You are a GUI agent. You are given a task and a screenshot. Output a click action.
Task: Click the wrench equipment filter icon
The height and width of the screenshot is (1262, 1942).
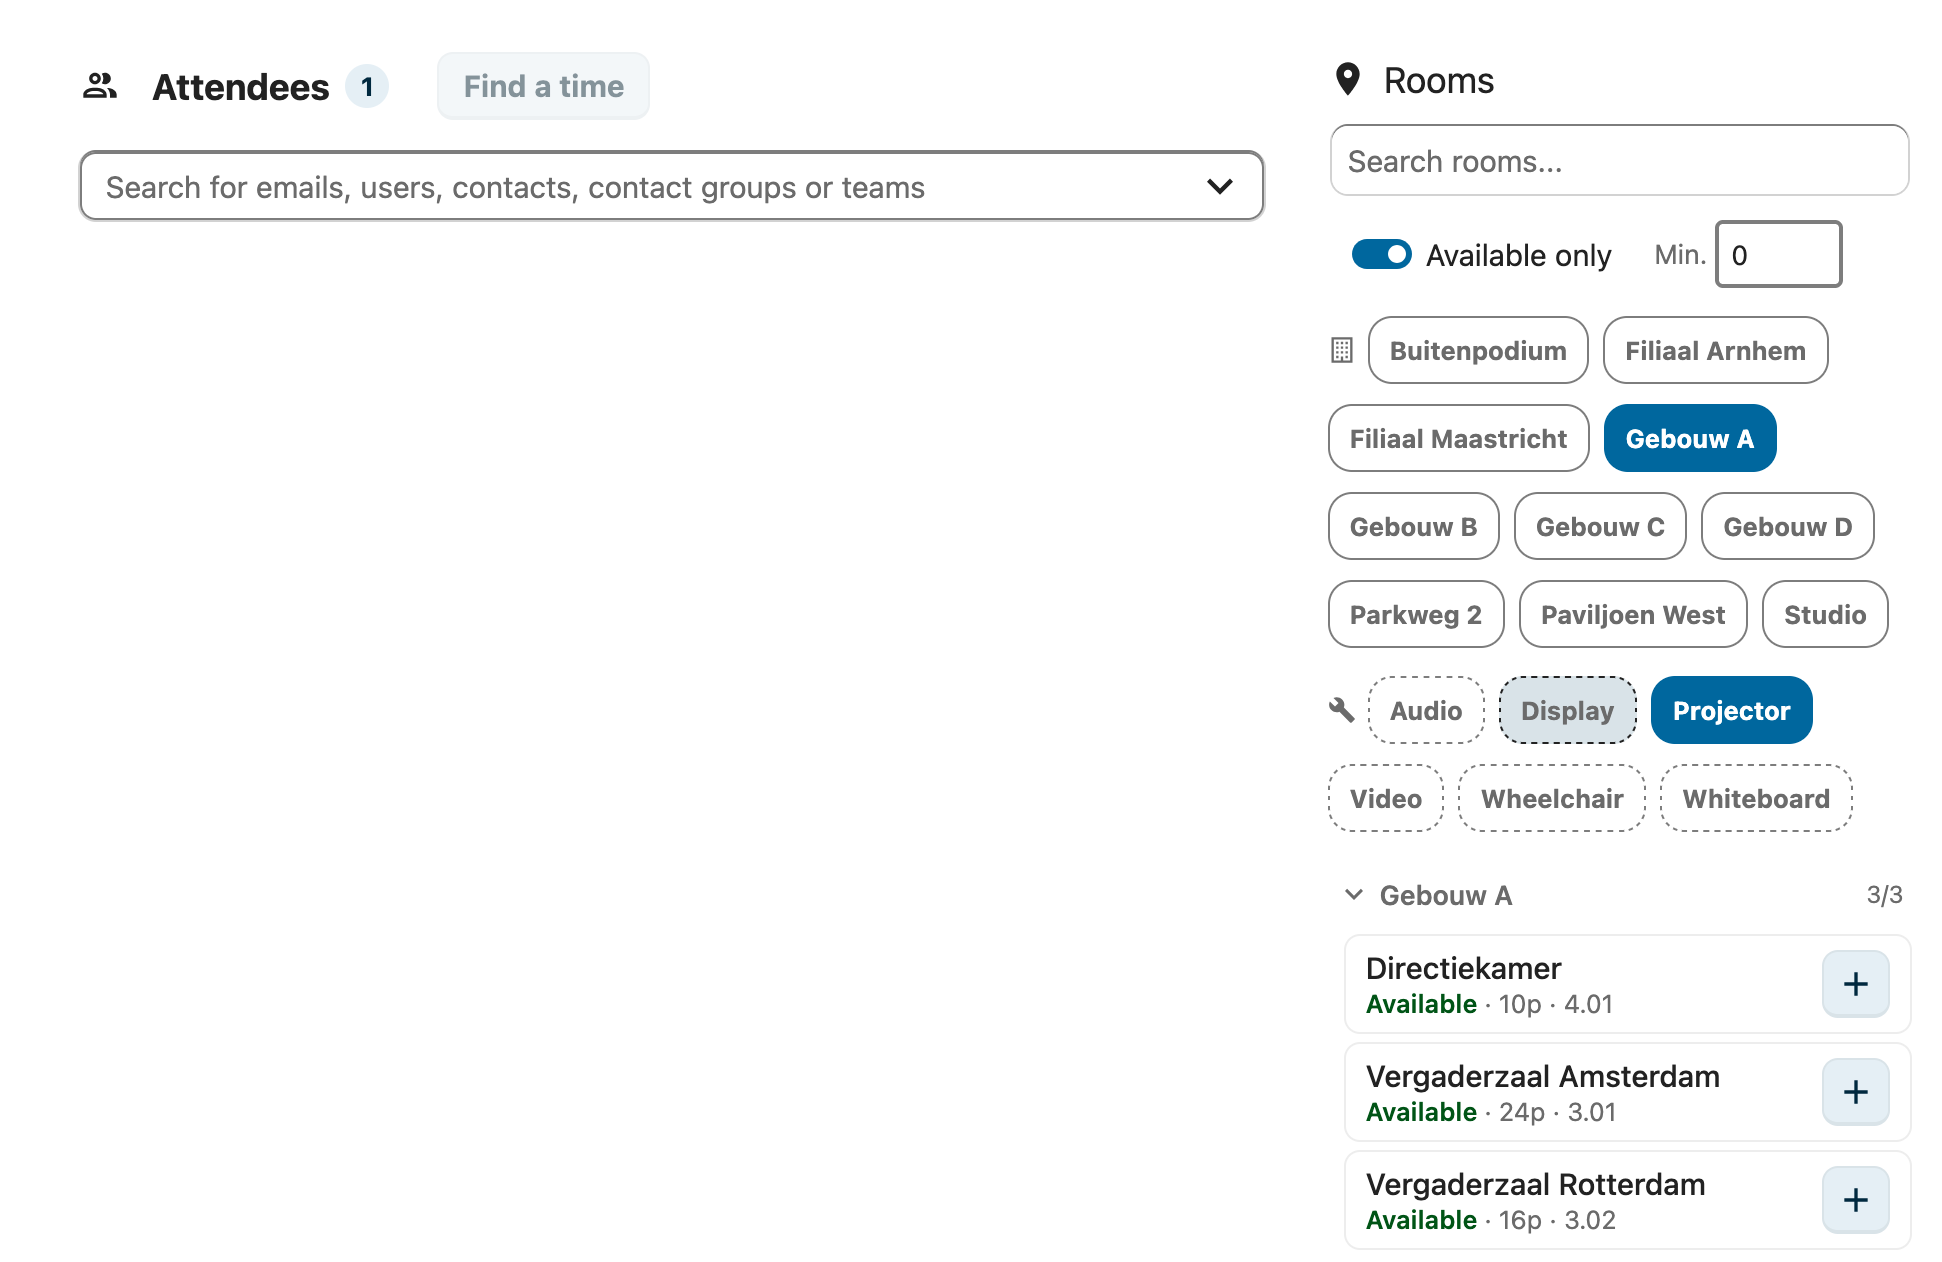point(1341,710)
